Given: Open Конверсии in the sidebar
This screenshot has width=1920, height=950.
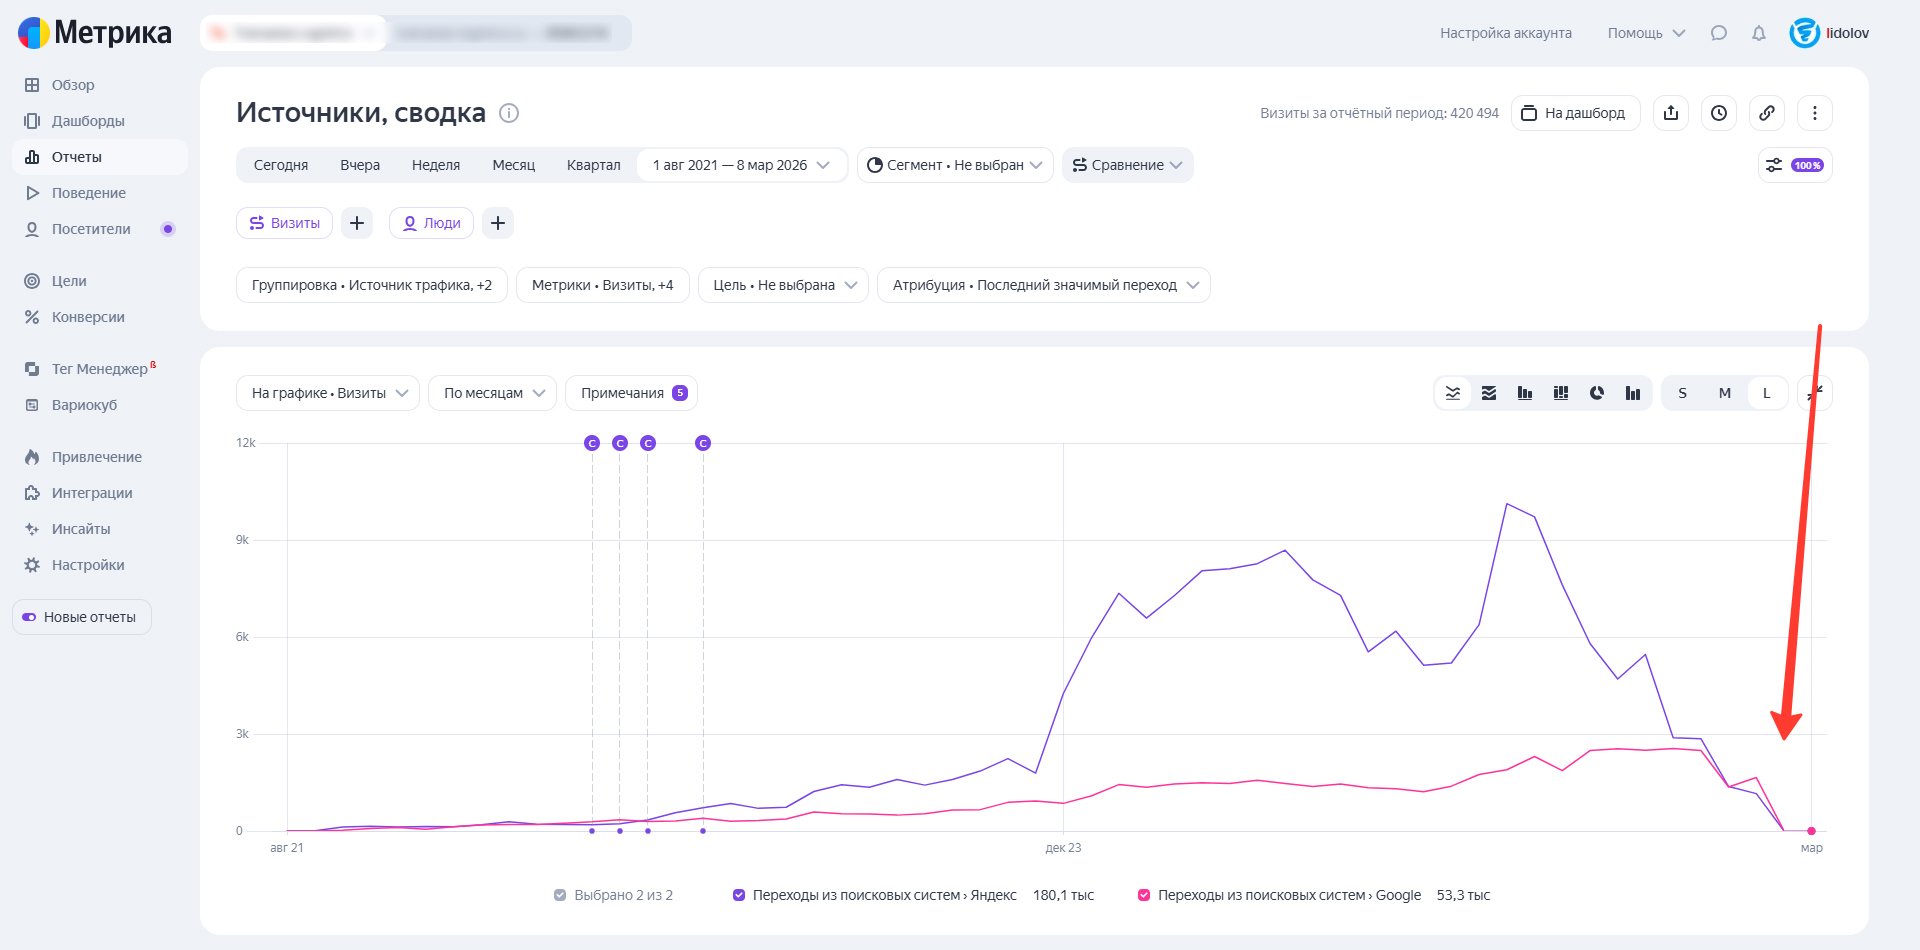Looking at the screenshot, I should [88, 317].
